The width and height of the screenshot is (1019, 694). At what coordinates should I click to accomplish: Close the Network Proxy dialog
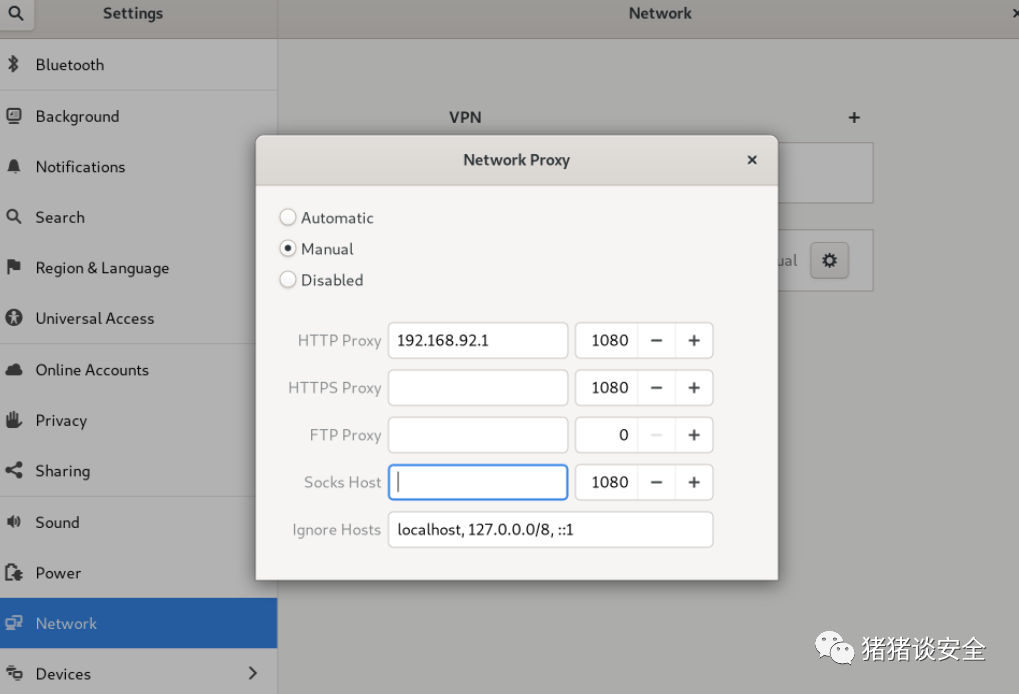[x=752, y=160]
